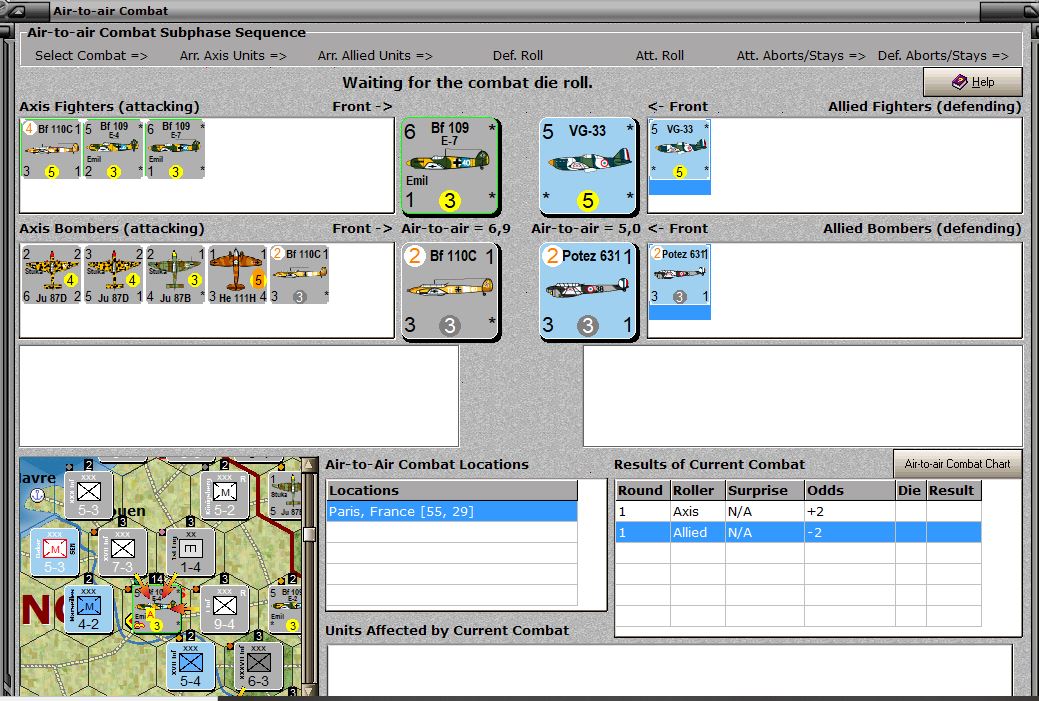
Task: Click the Def. Aborts/Stays subphase label
Action: (943, 56)
